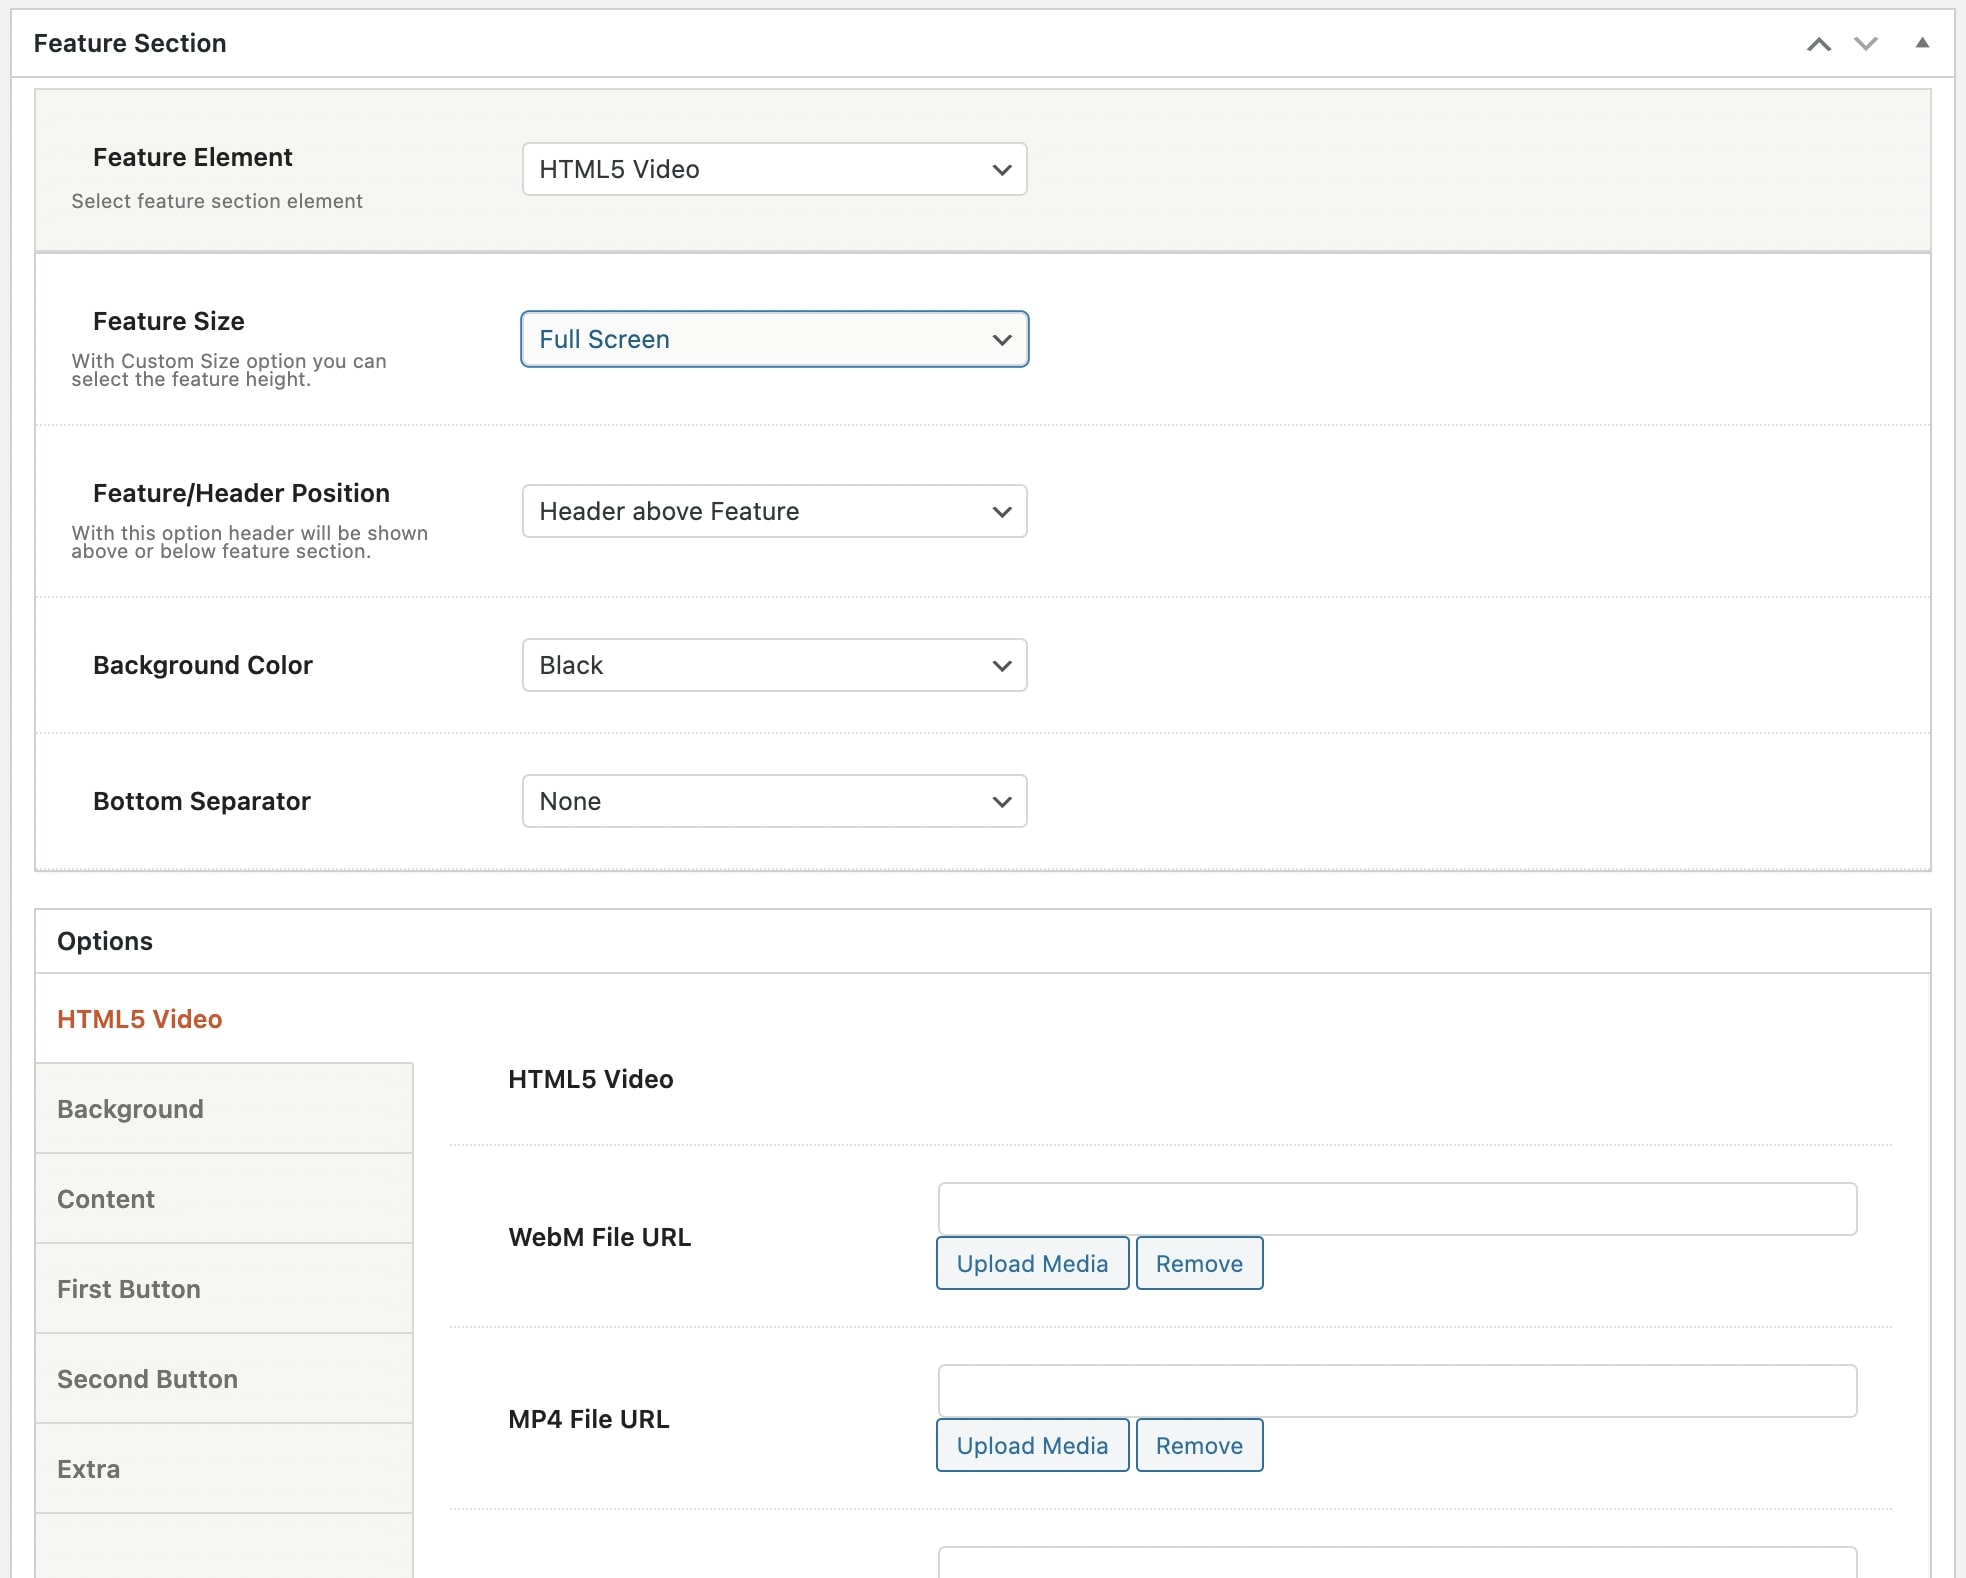Switch to the Content tab
This screenshot has width=1966, height=1578.
point(106,1198)
